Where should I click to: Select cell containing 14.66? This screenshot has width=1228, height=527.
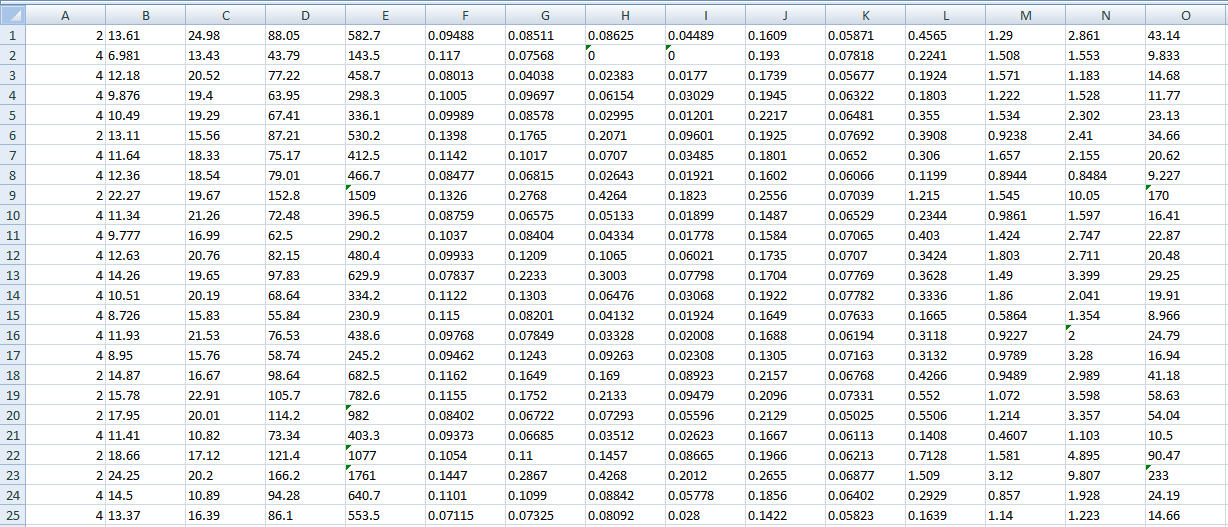click(1186, 515)
